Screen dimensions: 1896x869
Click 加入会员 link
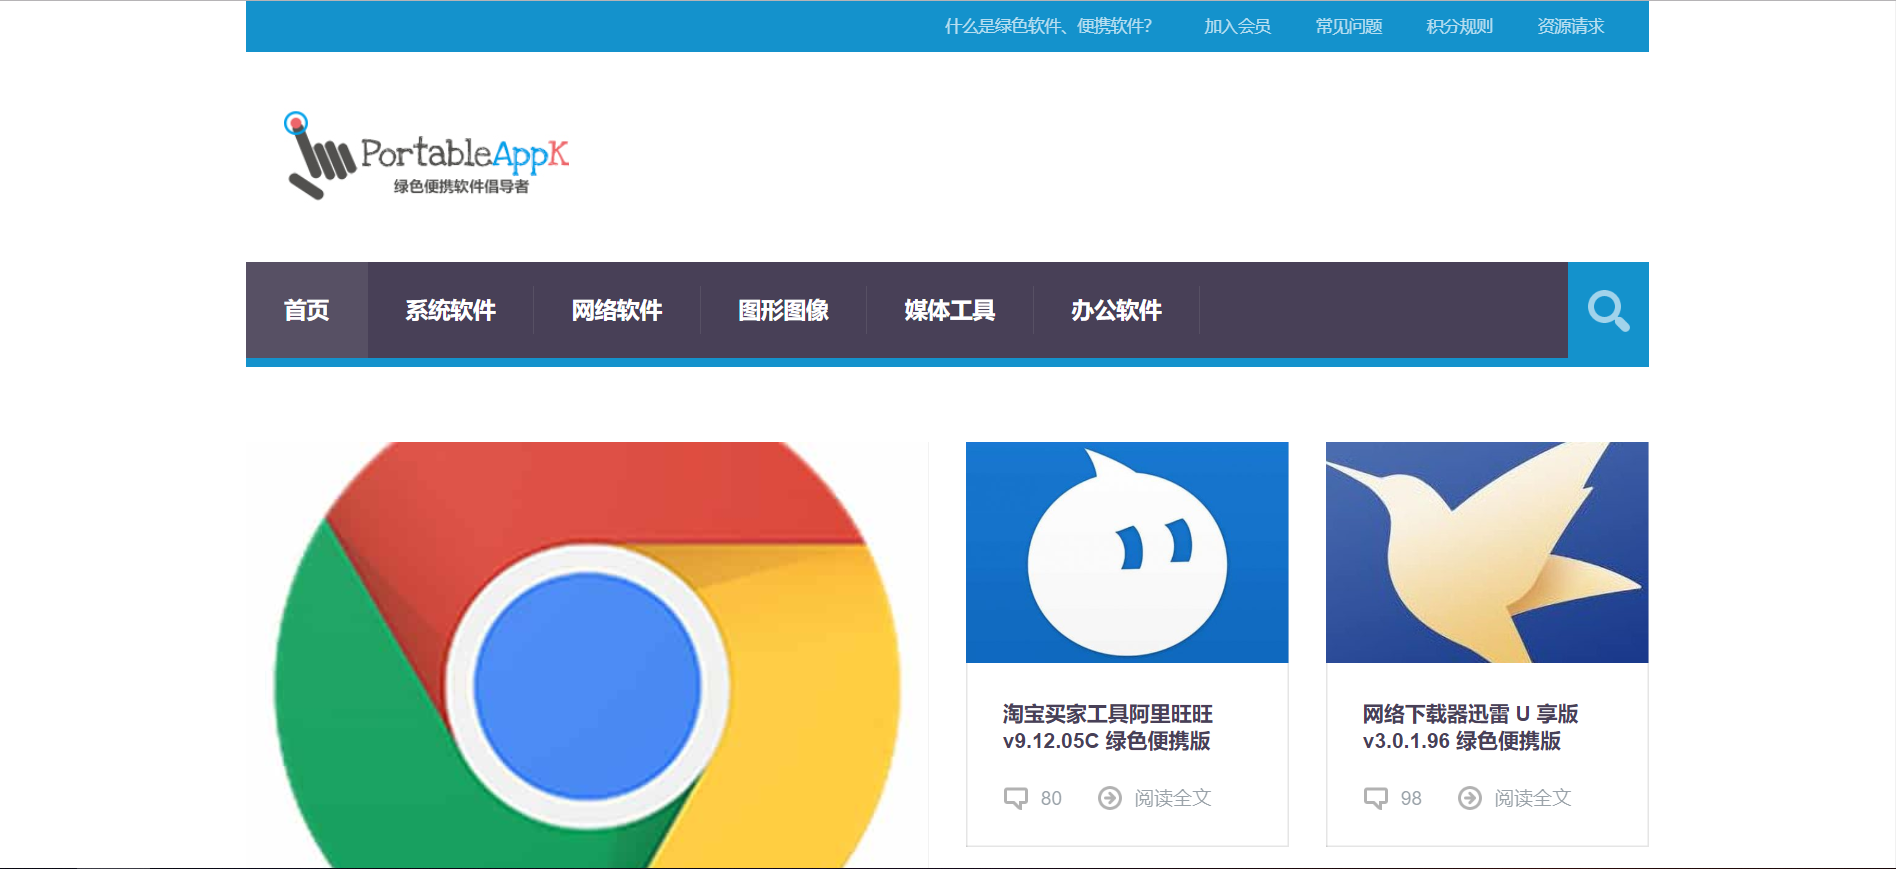(1237, 26)
